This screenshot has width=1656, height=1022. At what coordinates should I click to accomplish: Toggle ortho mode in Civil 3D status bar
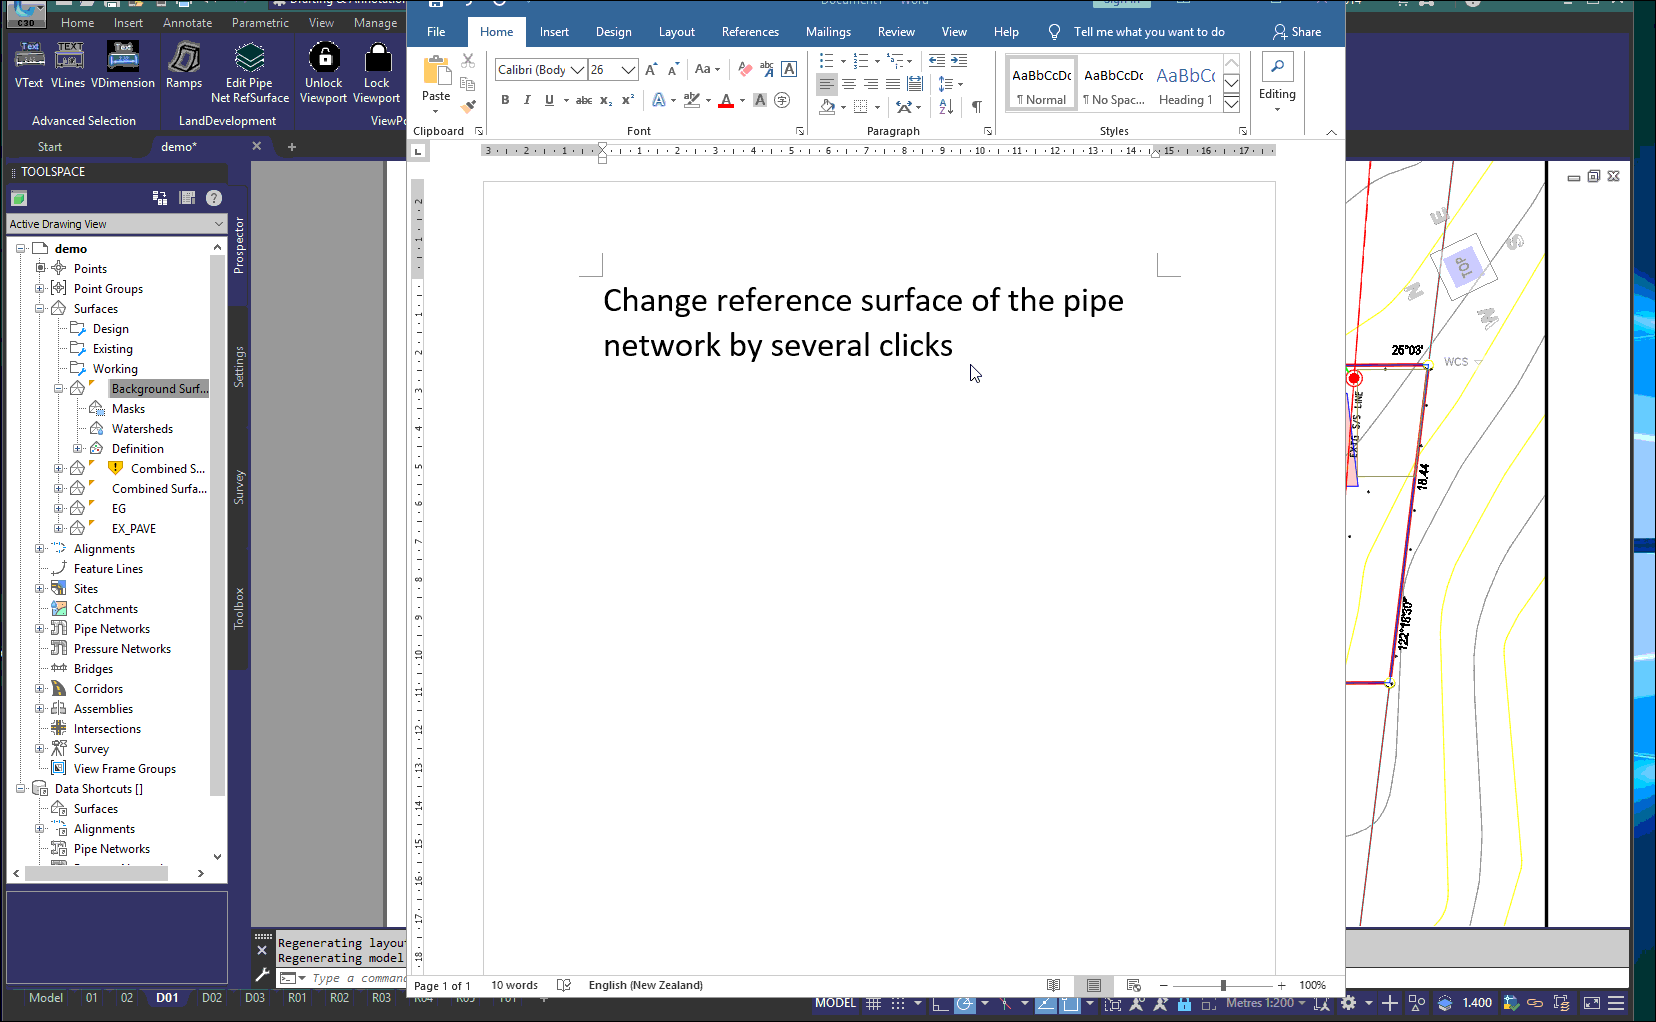tap(940, 1004)
